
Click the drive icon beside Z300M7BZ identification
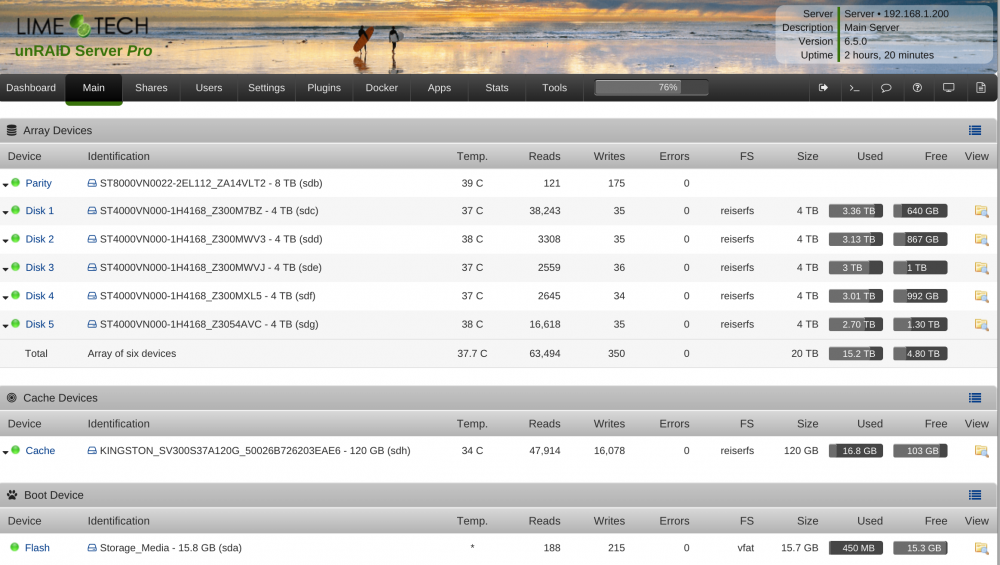[x=92, y=211]
